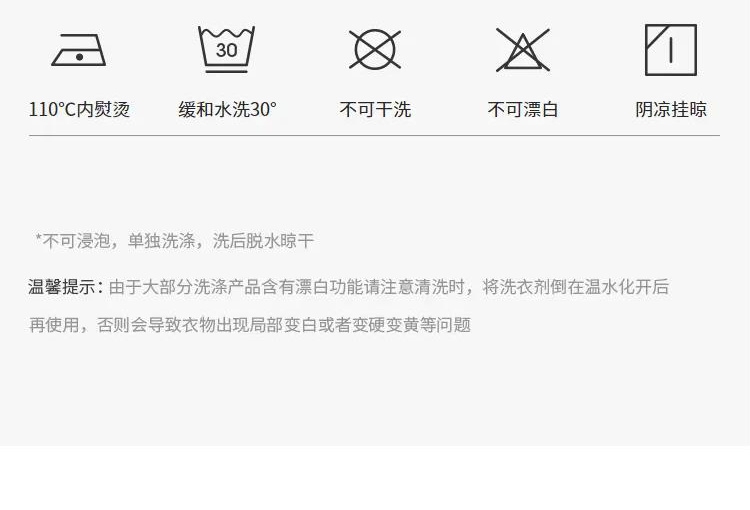Screen dimensions: 750x510
Task: Click the vertical line inside drying square
Action: tap(671, 51)
